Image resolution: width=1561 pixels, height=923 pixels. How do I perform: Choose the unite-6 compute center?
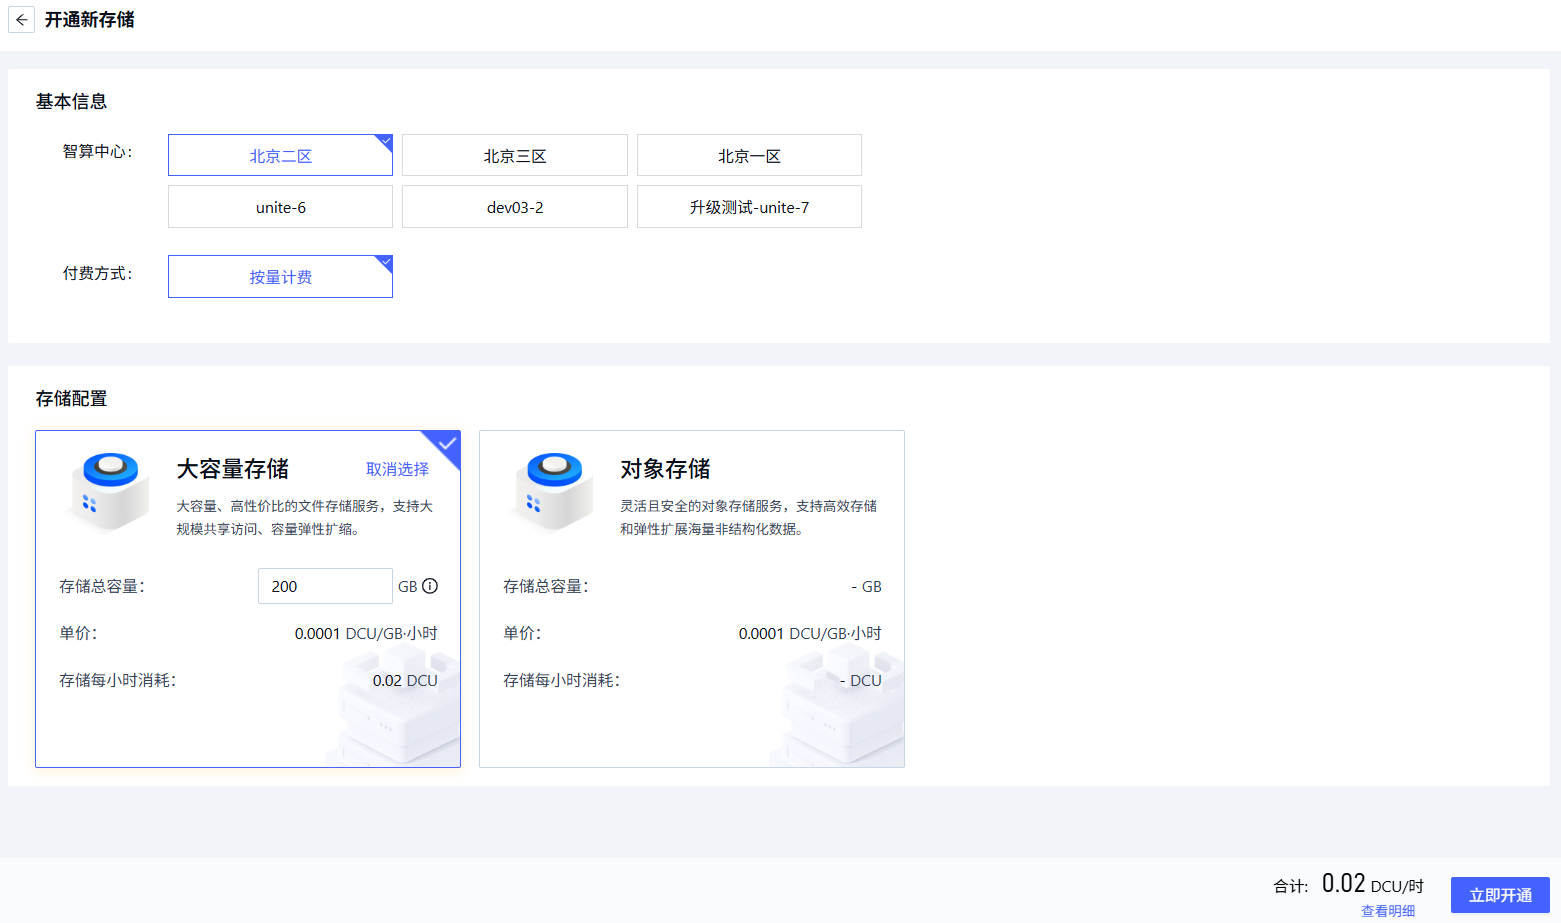pos(280,207)
